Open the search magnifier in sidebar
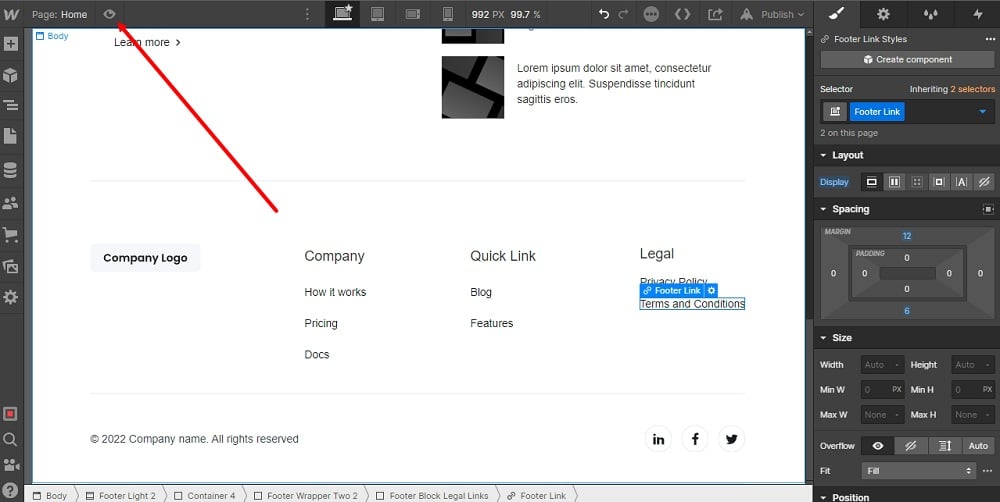 pos(11,439)
